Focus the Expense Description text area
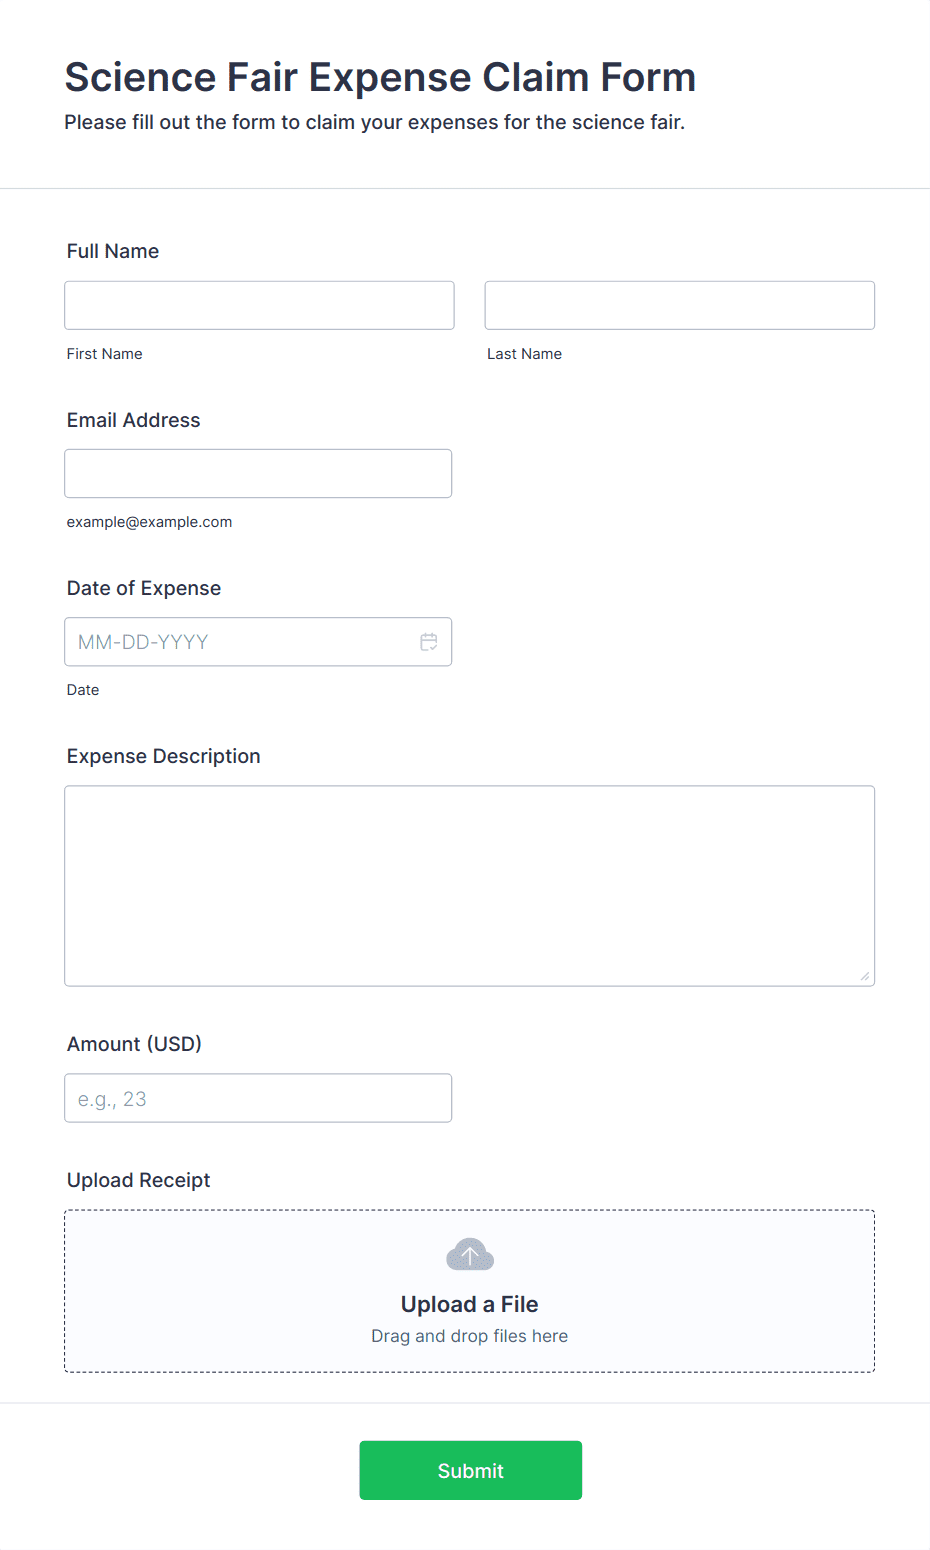This screenshot has width=930, height=1550. 469,885
